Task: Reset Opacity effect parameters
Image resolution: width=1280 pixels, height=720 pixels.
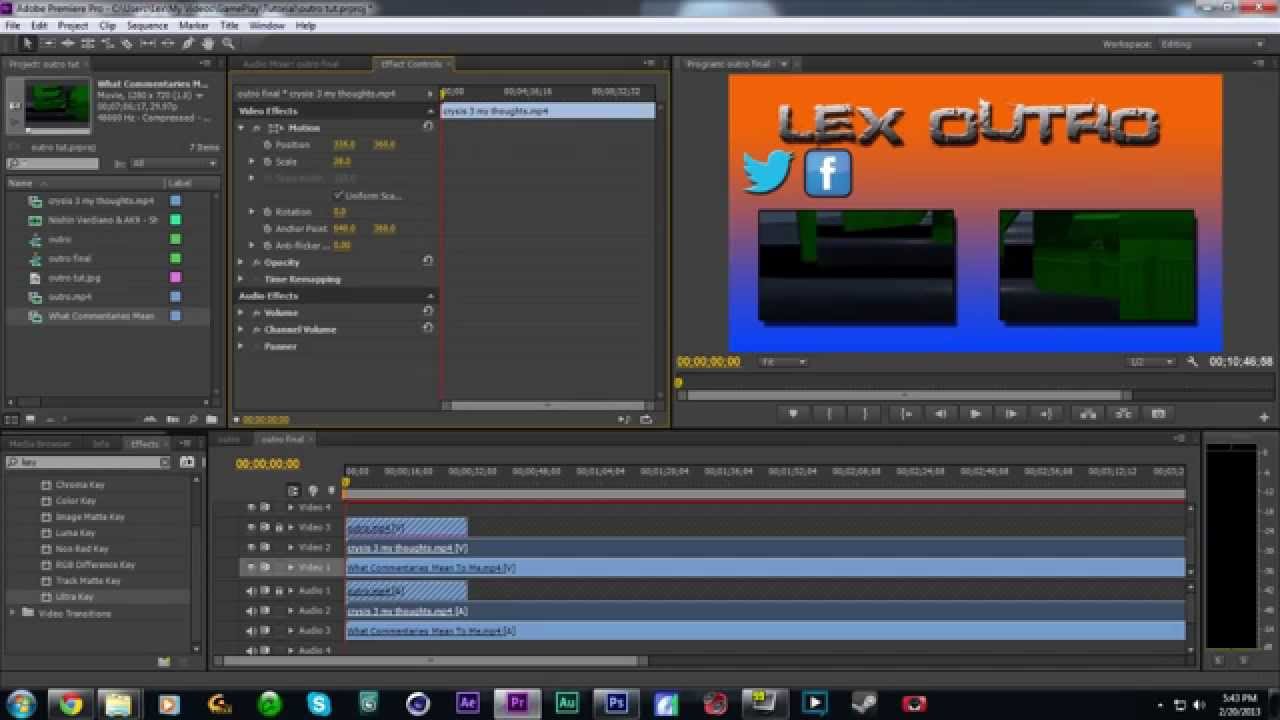Action: 428,261
